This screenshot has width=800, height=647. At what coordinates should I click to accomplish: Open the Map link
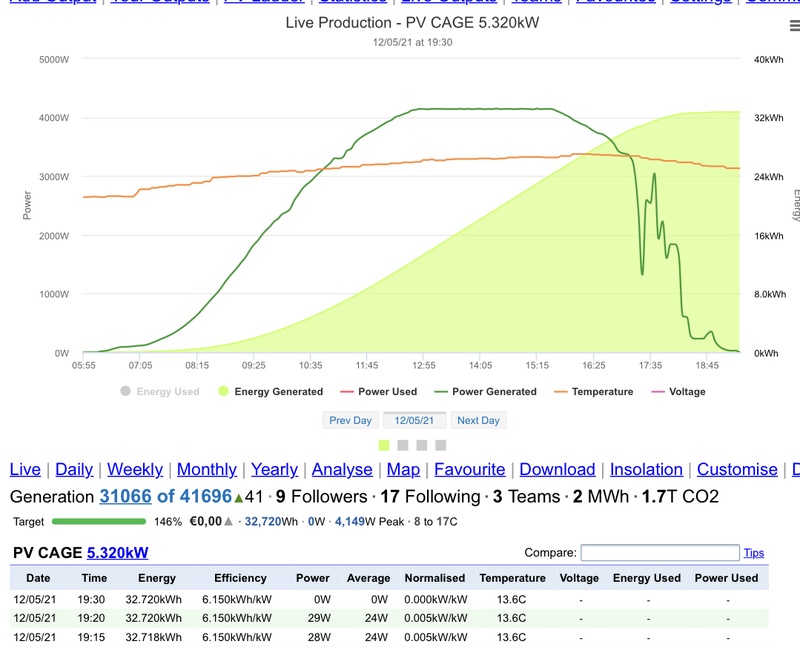pyautogui.click(x=403, y=469)
